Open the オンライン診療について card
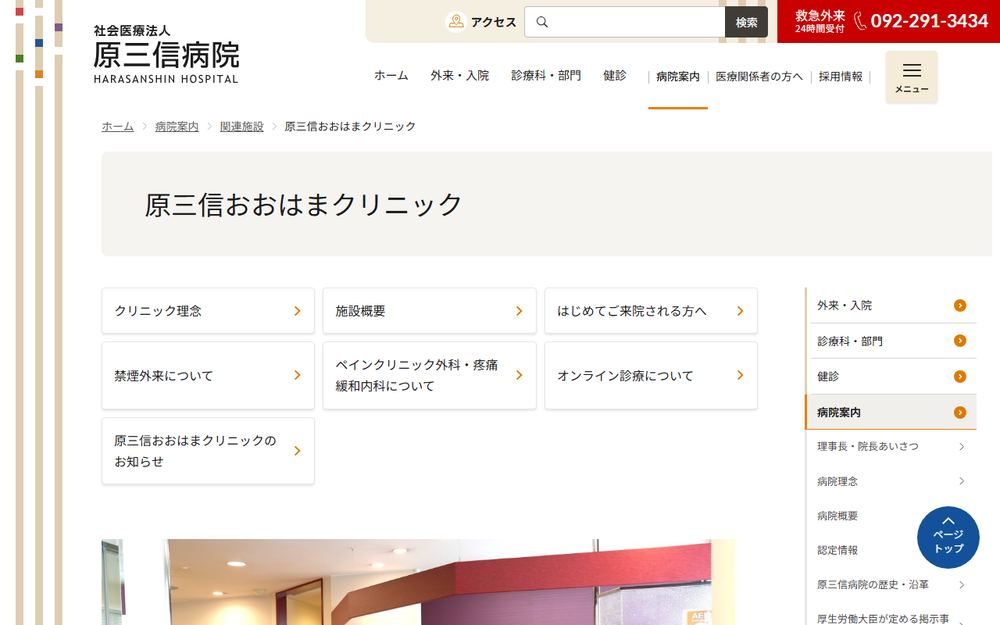The image size is (1000, 625). point(651,375)
